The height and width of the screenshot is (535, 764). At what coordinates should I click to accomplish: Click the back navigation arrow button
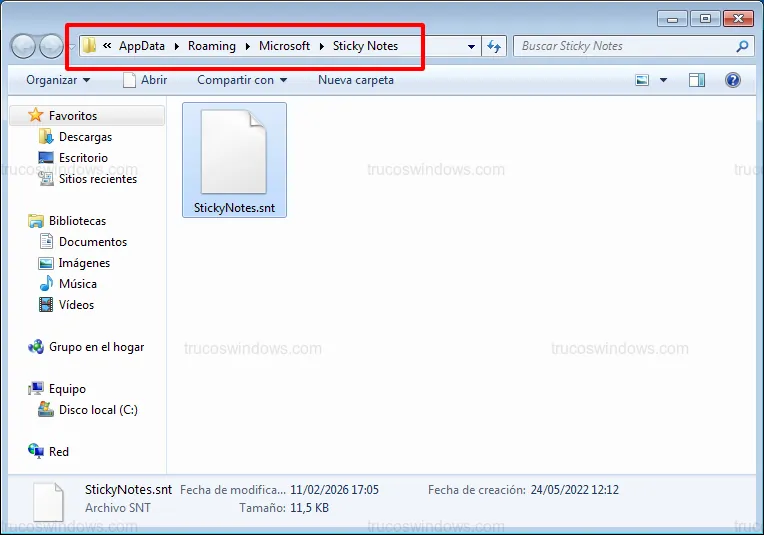[x=24, y=46]
